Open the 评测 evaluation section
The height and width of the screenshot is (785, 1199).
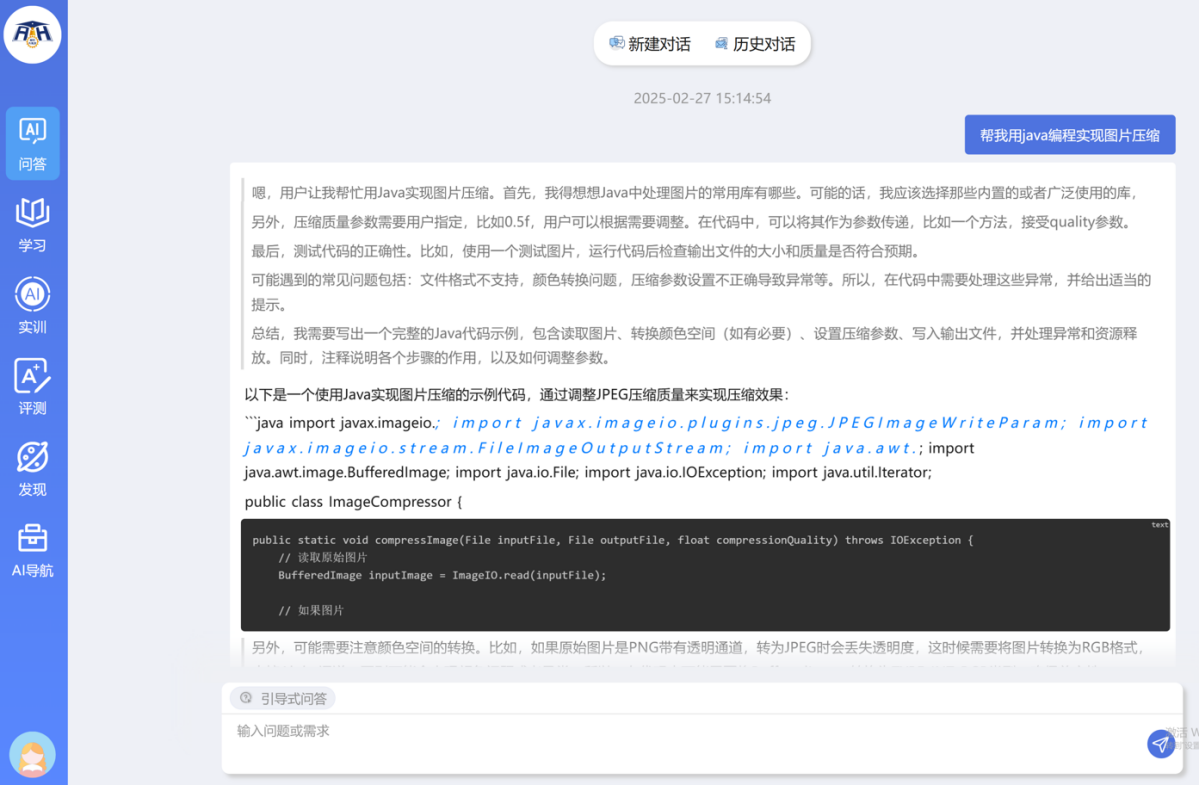pos(33,388)
